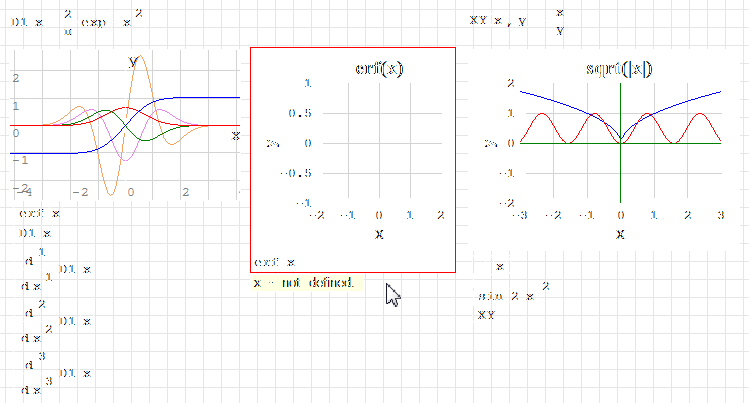This screenshot has width=749, height=403.
Task: Click the D1(x) definition expression
Action: (x=79, y=20)
